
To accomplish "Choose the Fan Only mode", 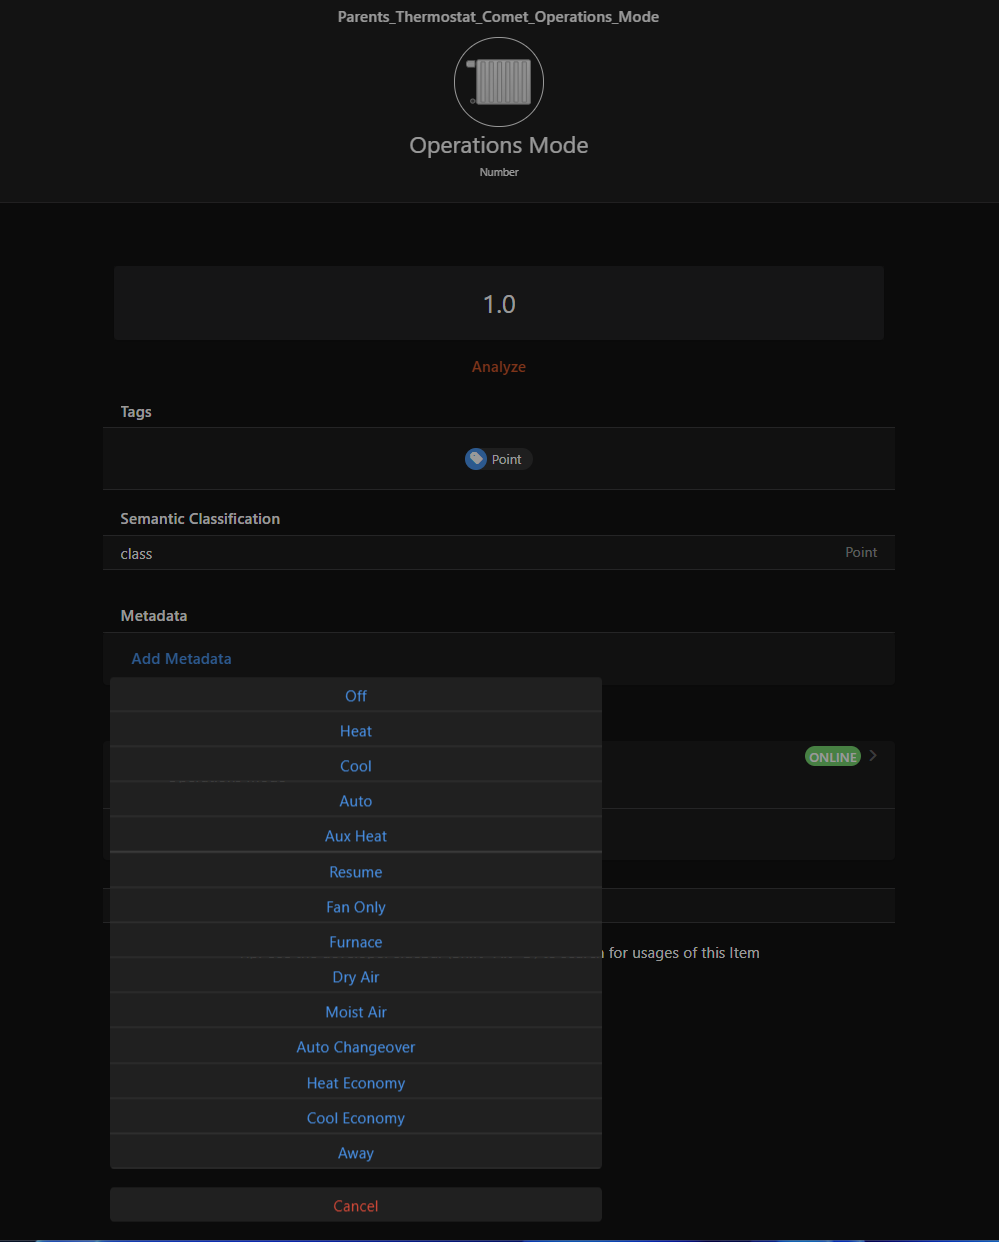I will (356, 907).
